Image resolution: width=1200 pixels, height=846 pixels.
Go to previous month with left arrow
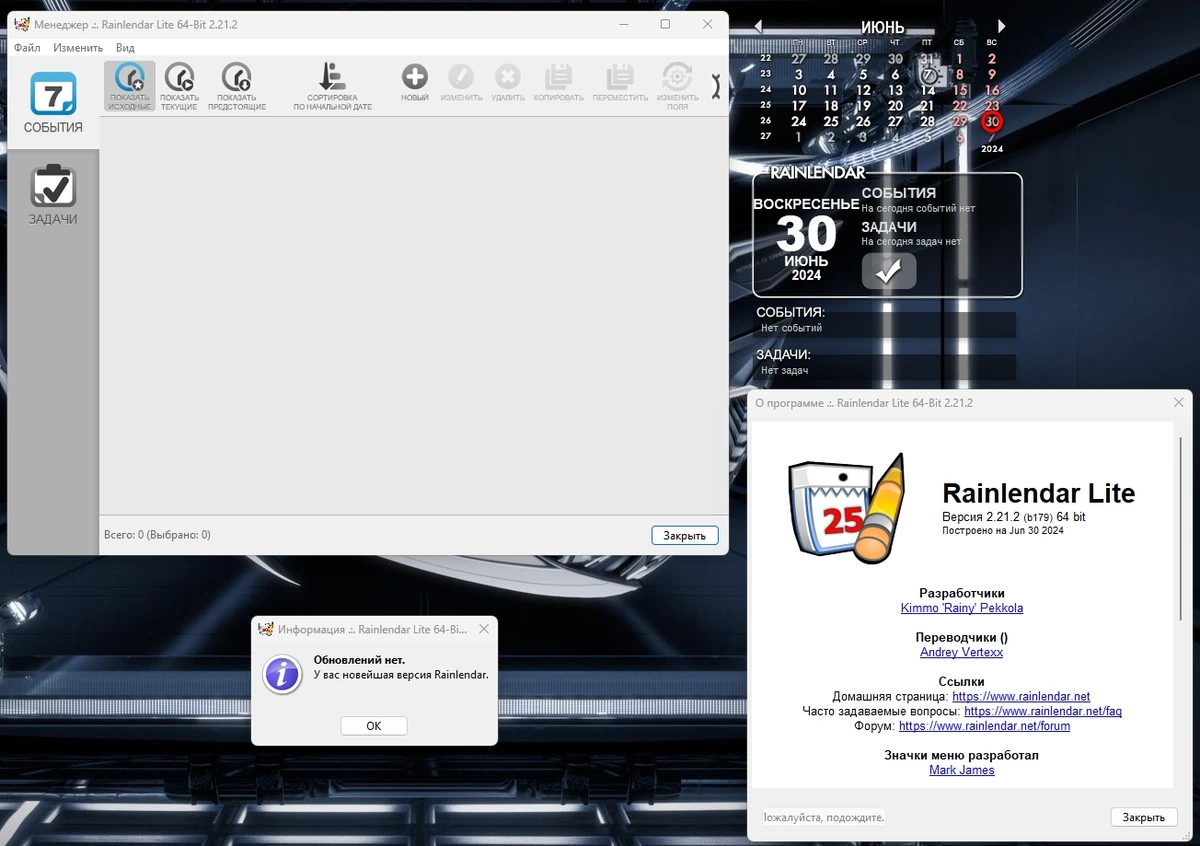click(x=758, y=27)
